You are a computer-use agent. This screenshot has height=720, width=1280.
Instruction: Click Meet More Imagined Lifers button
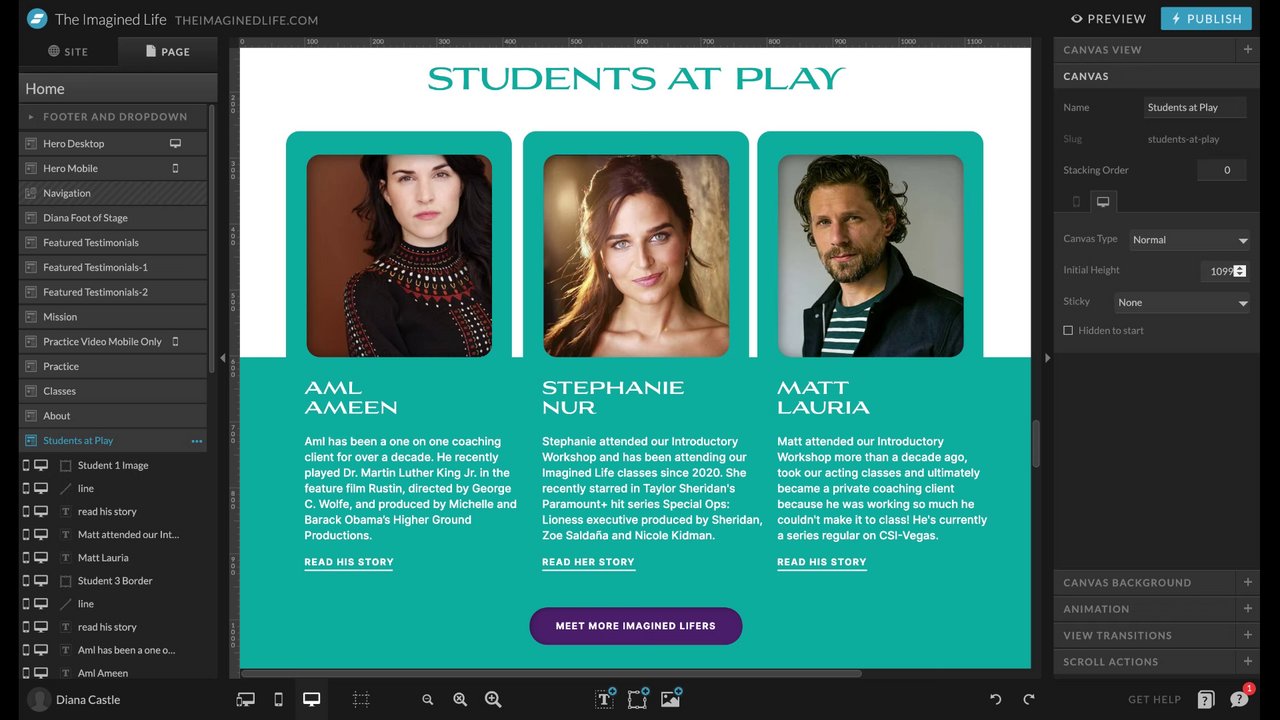636,626
